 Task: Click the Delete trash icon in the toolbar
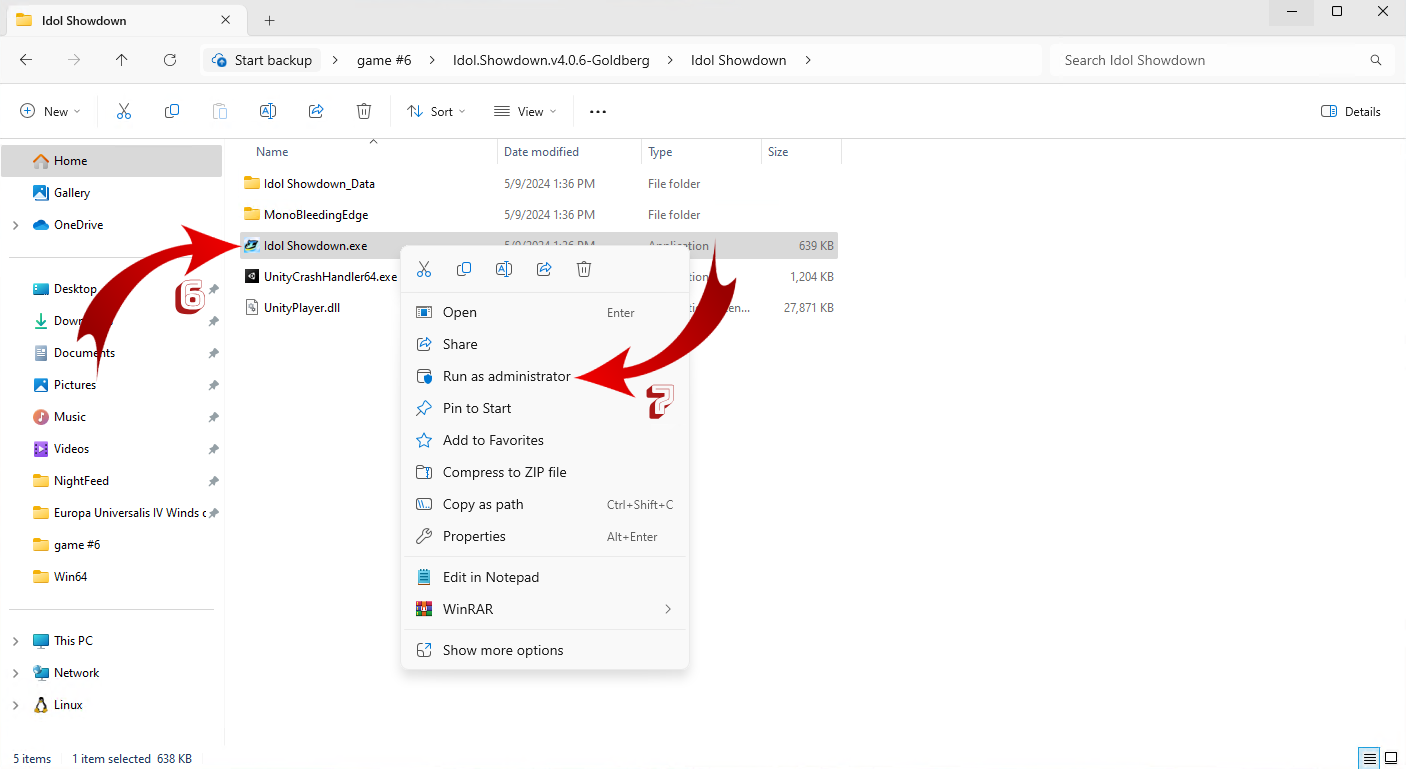click(364, 111)
